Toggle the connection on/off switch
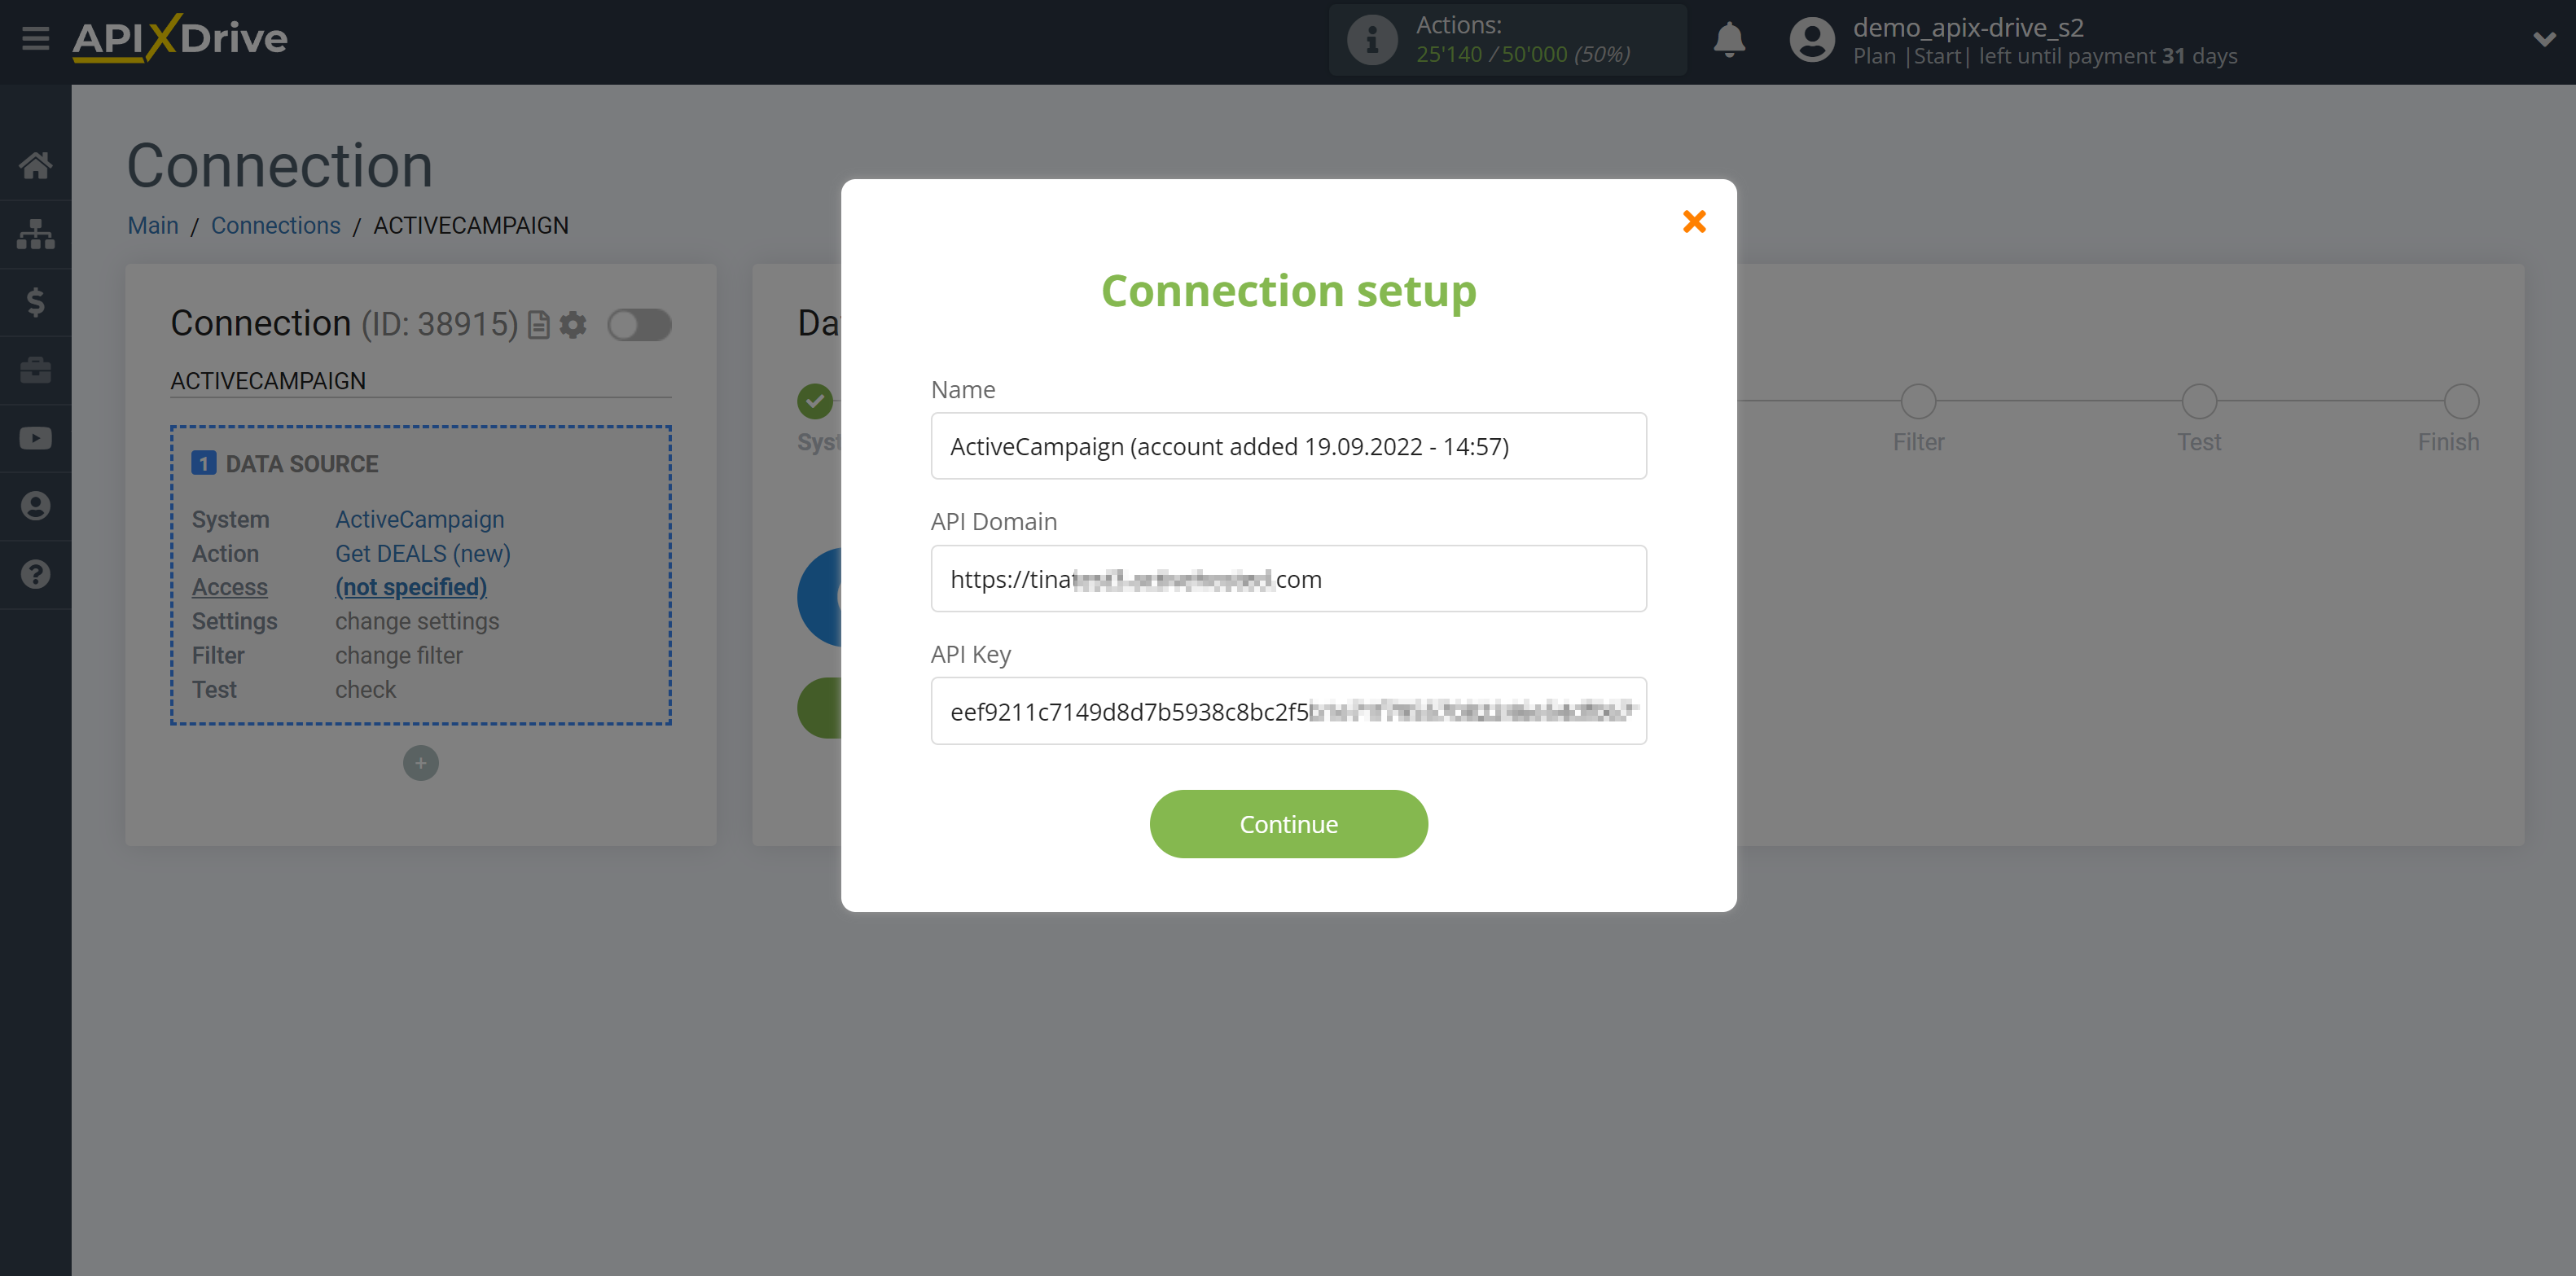 coord(640,325)
